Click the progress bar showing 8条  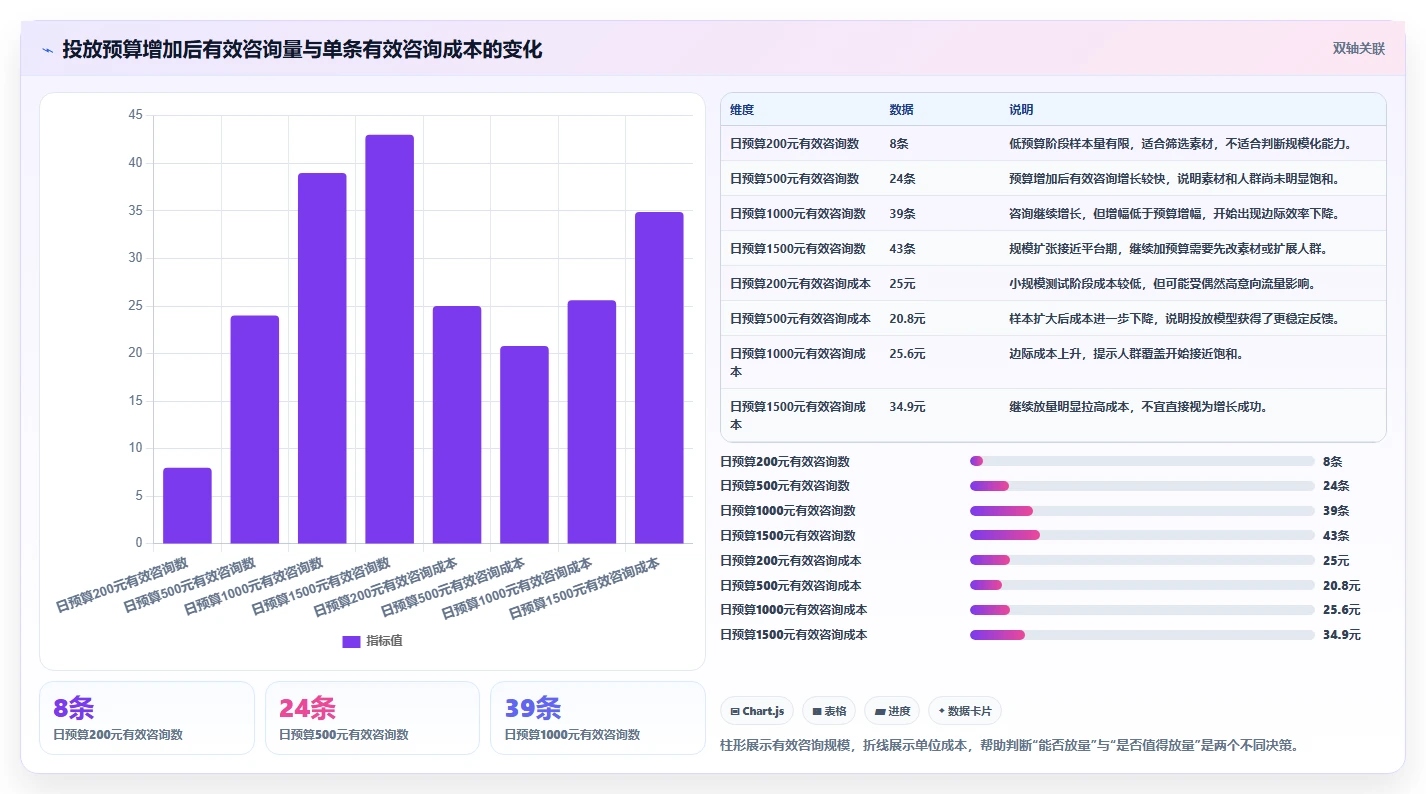(1142, 461)
